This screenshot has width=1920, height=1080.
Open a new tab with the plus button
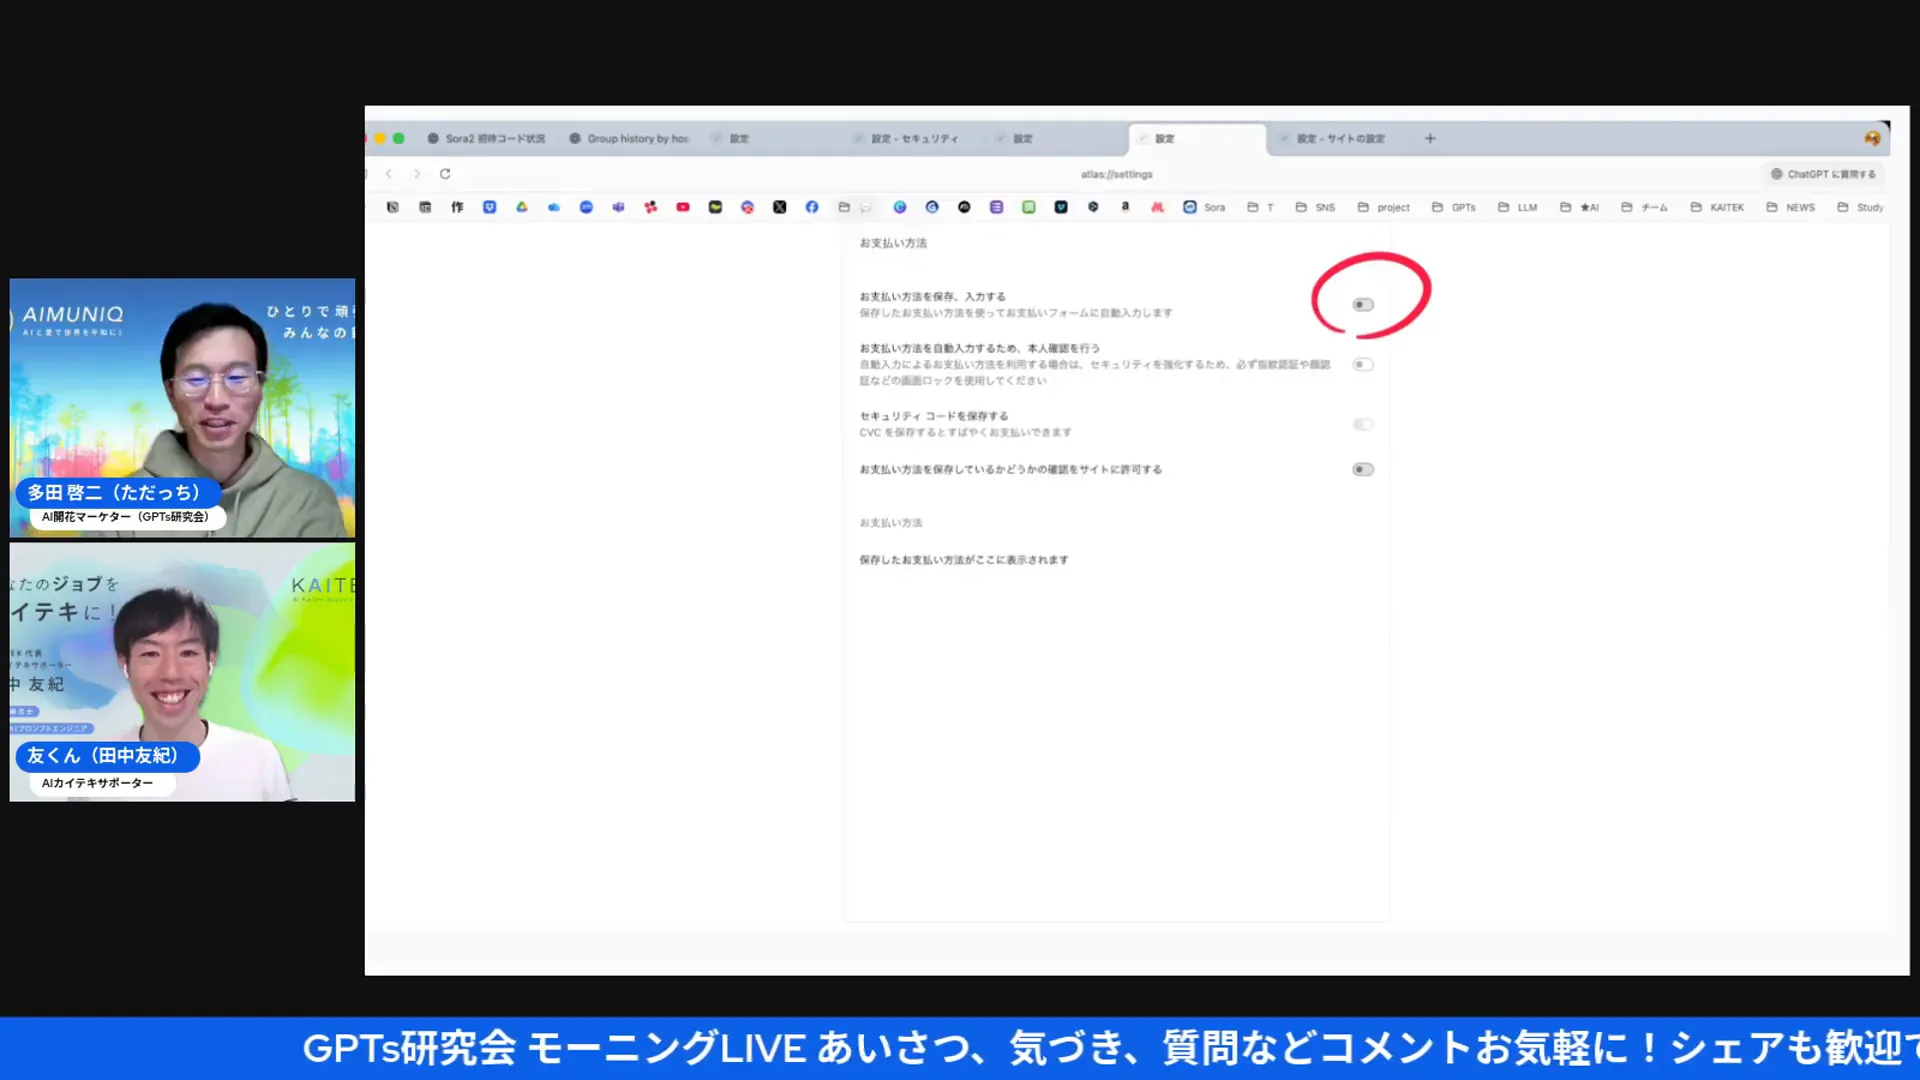coord(1430,138)
